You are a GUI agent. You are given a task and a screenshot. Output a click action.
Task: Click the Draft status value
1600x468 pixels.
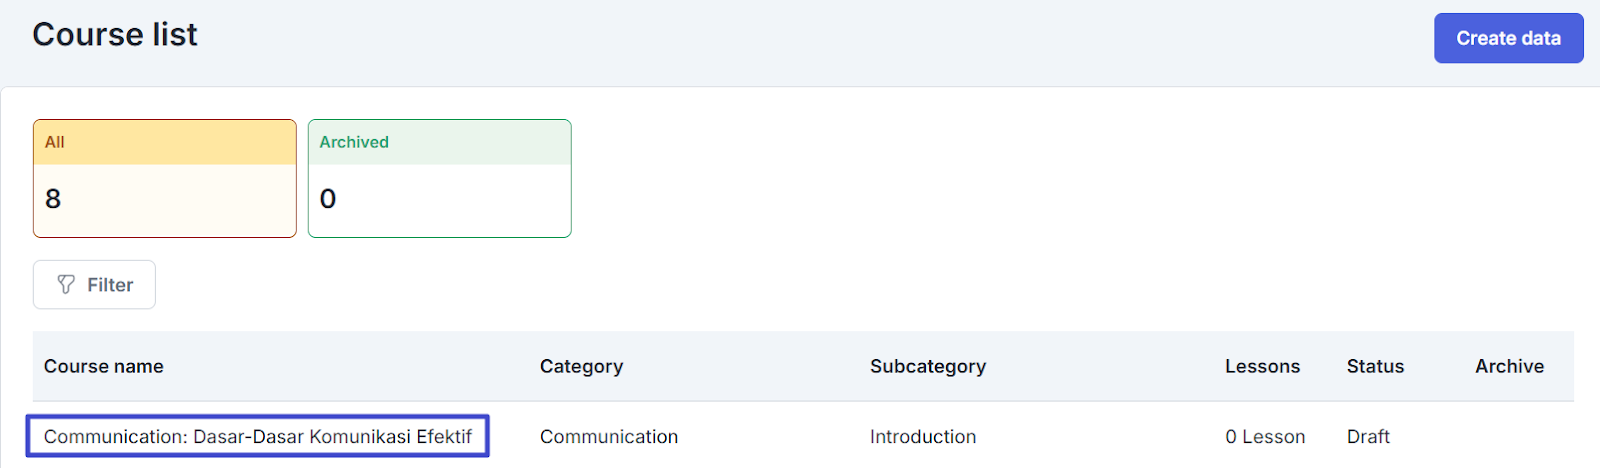1368,437
